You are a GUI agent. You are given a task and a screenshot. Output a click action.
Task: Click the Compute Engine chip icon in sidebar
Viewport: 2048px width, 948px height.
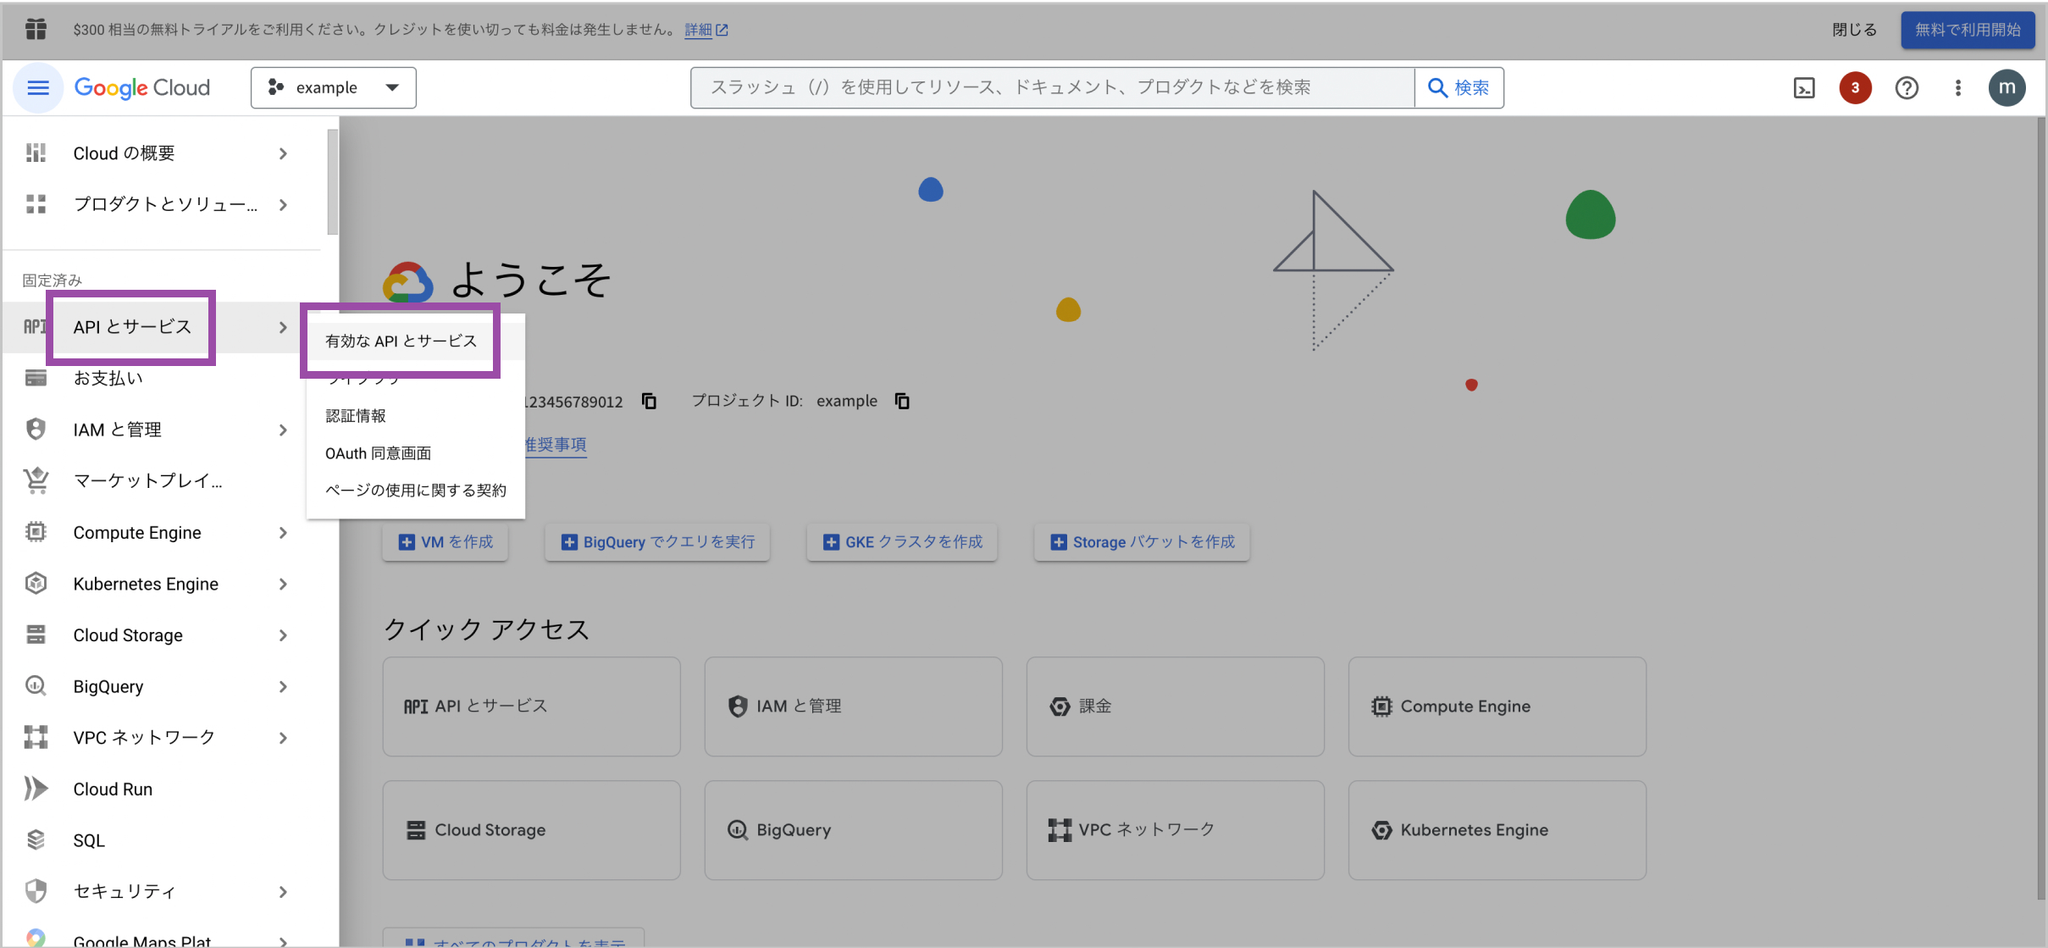tap(36, 532)
